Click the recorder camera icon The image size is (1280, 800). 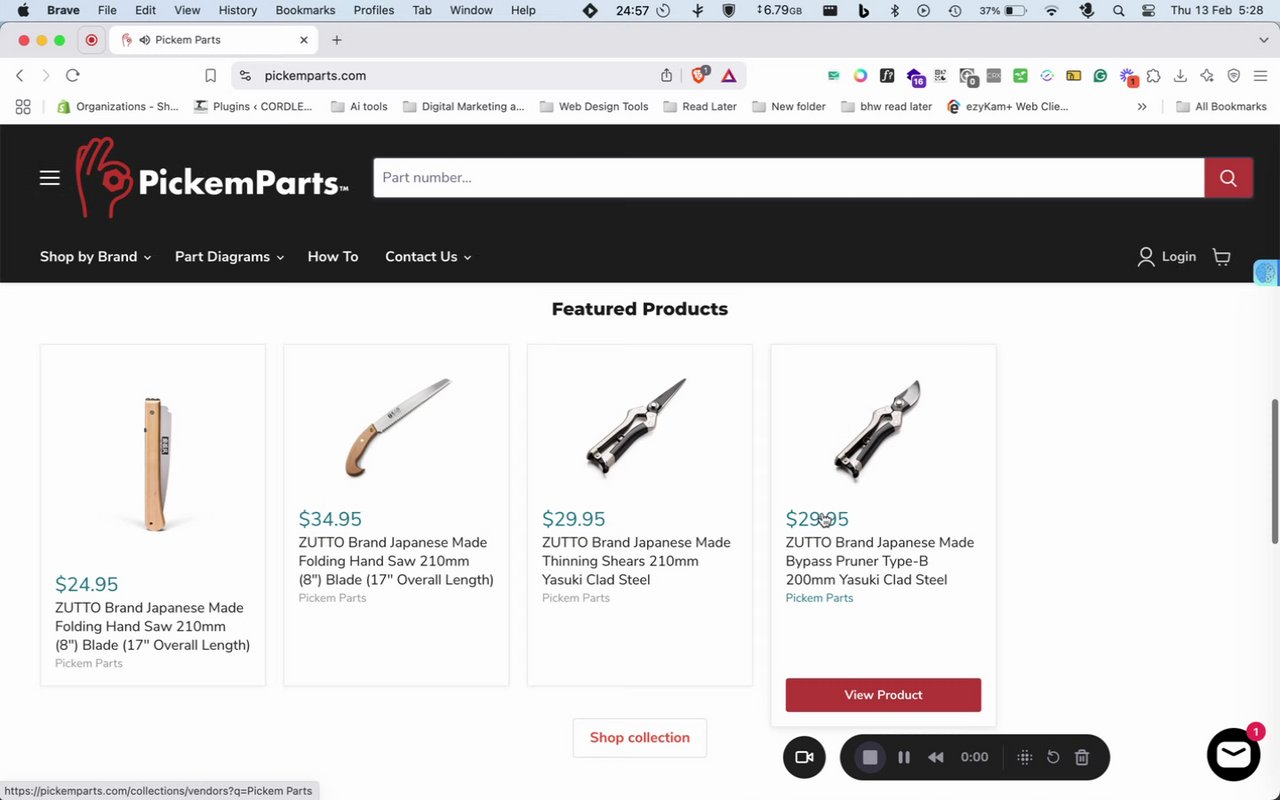coord(804,757)
